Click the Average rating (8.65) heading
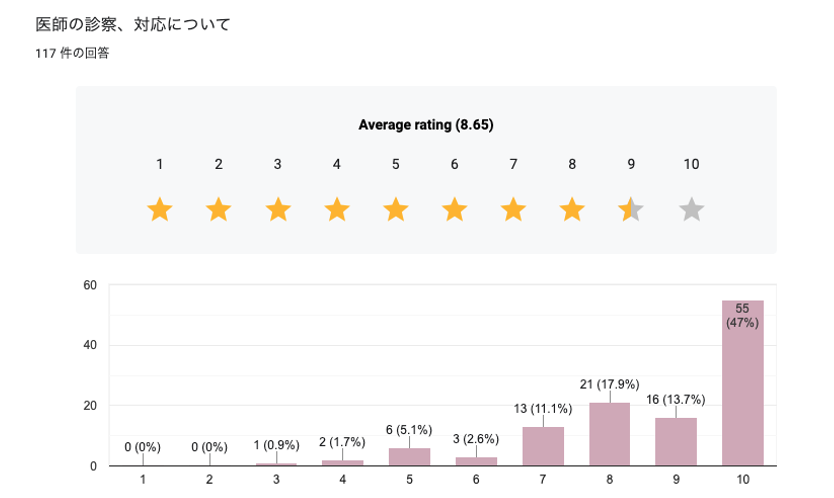Viewport: 834px width, 498px height. (426, 125)
